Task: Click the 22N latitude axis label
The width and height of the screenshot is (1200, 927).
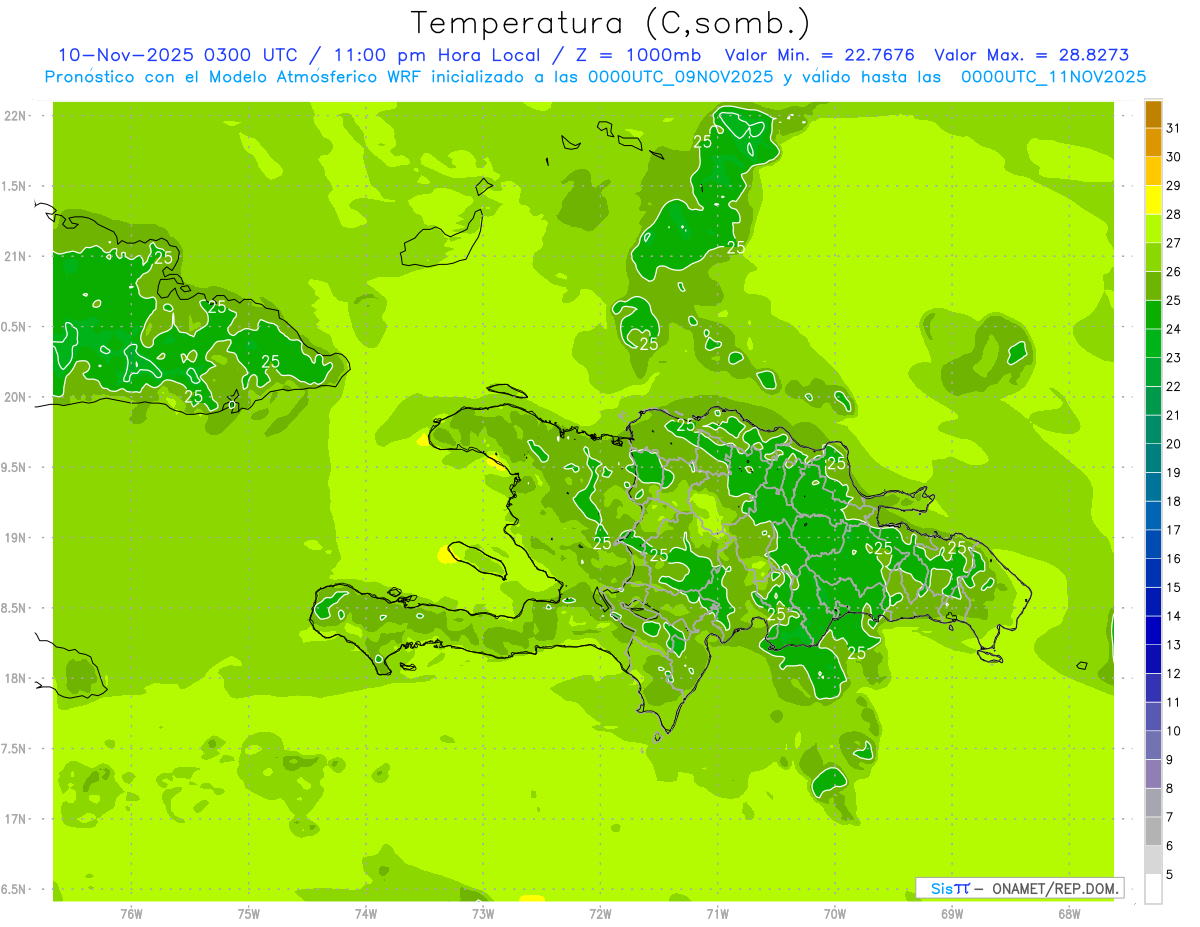Action: [15, 116]
